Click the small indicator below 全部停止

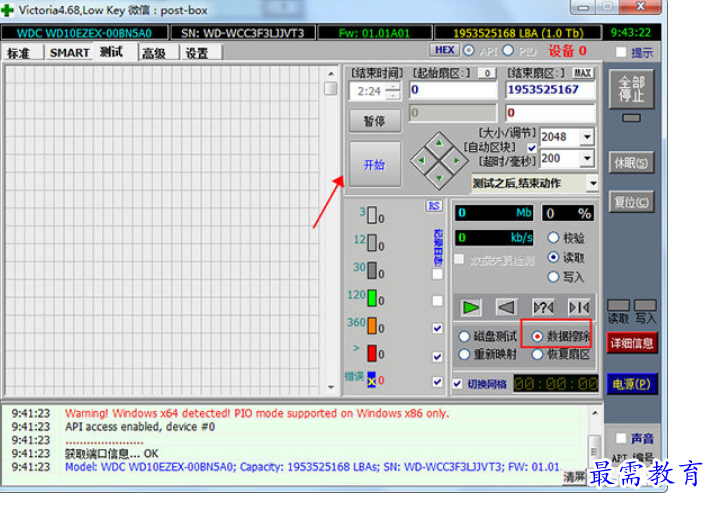631,118
